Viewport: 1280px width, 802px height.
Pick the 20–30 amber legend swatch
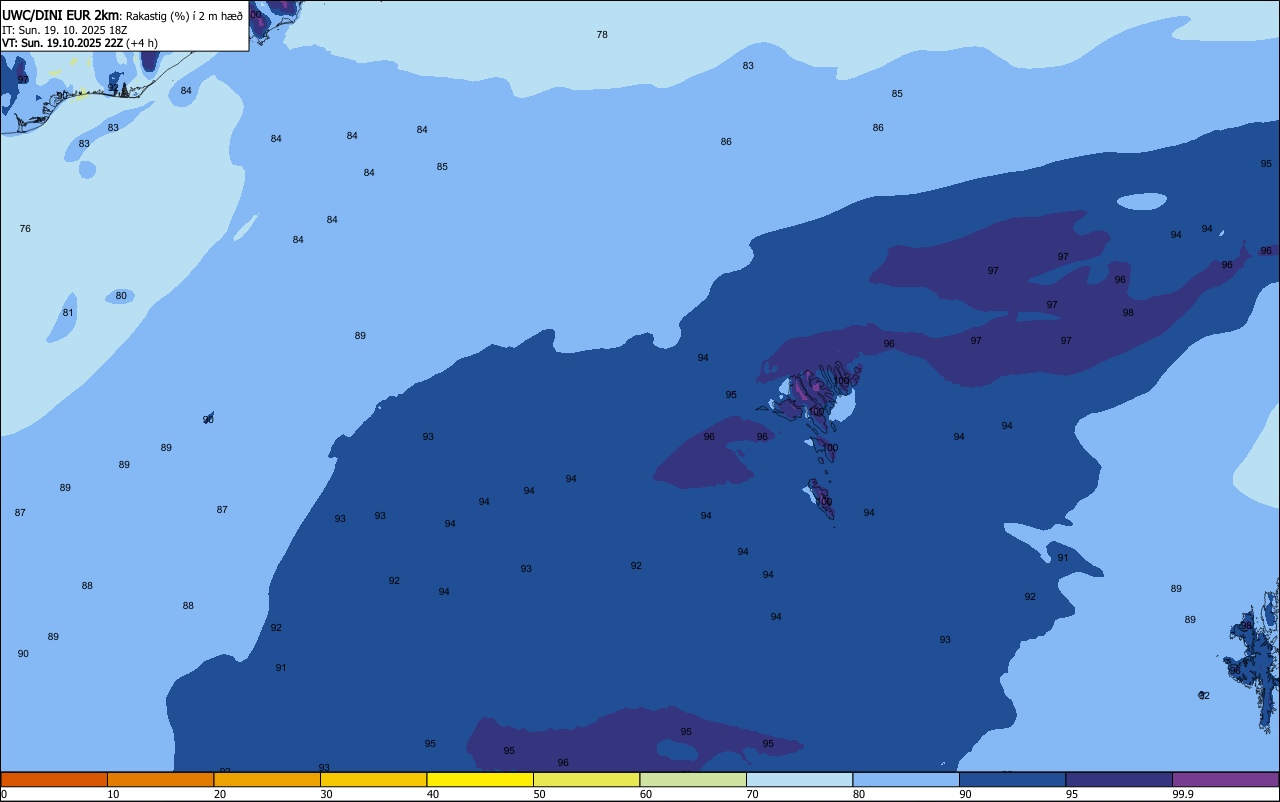coord(267,779)
